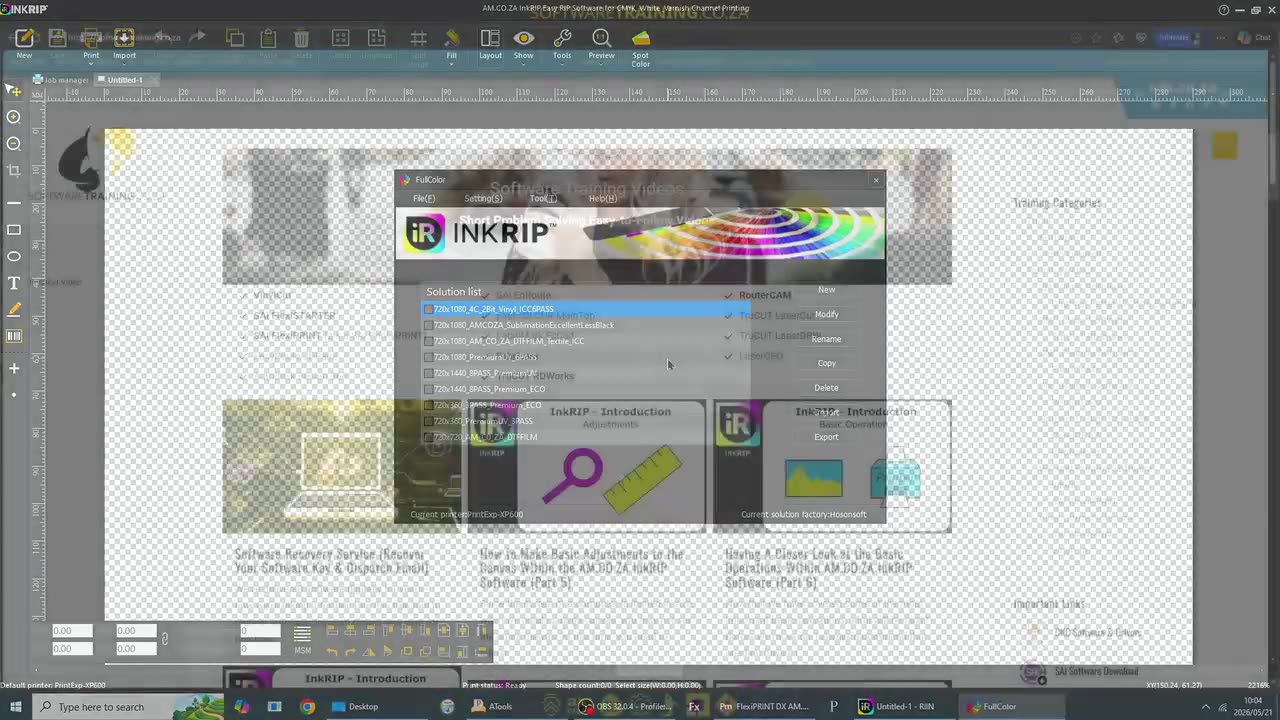The width and height of the screenshot is (1280, 720).
Task: Check the 720x1080_AMCOZA_SublimationExcellentLessBlack checkbox
Action: 429,325
